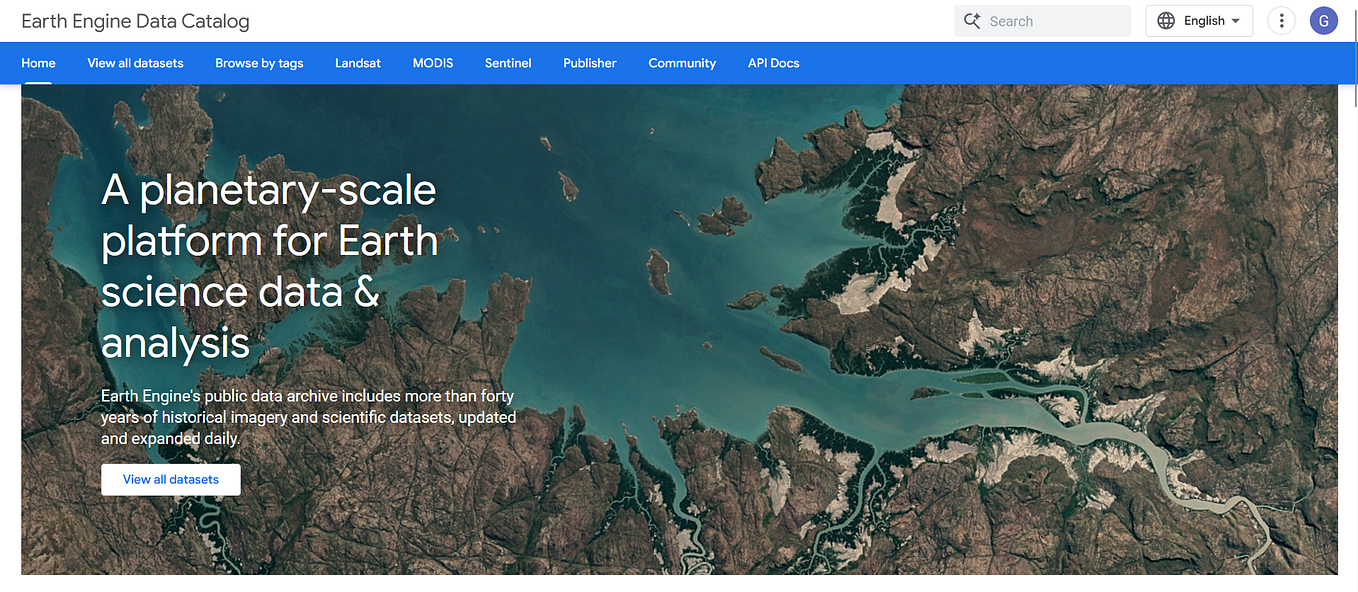
Task: Open the Browse by tags tab
Action: [259, 63]
